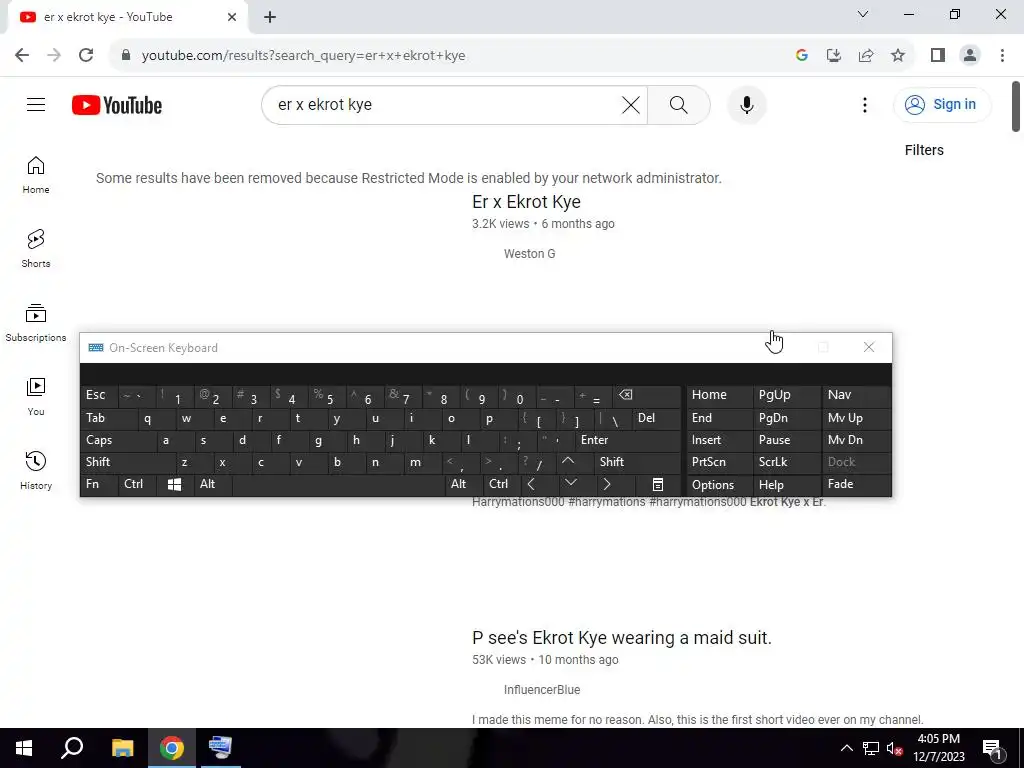Open the Filters panel

pyautogui.click(x=923, y=150)
